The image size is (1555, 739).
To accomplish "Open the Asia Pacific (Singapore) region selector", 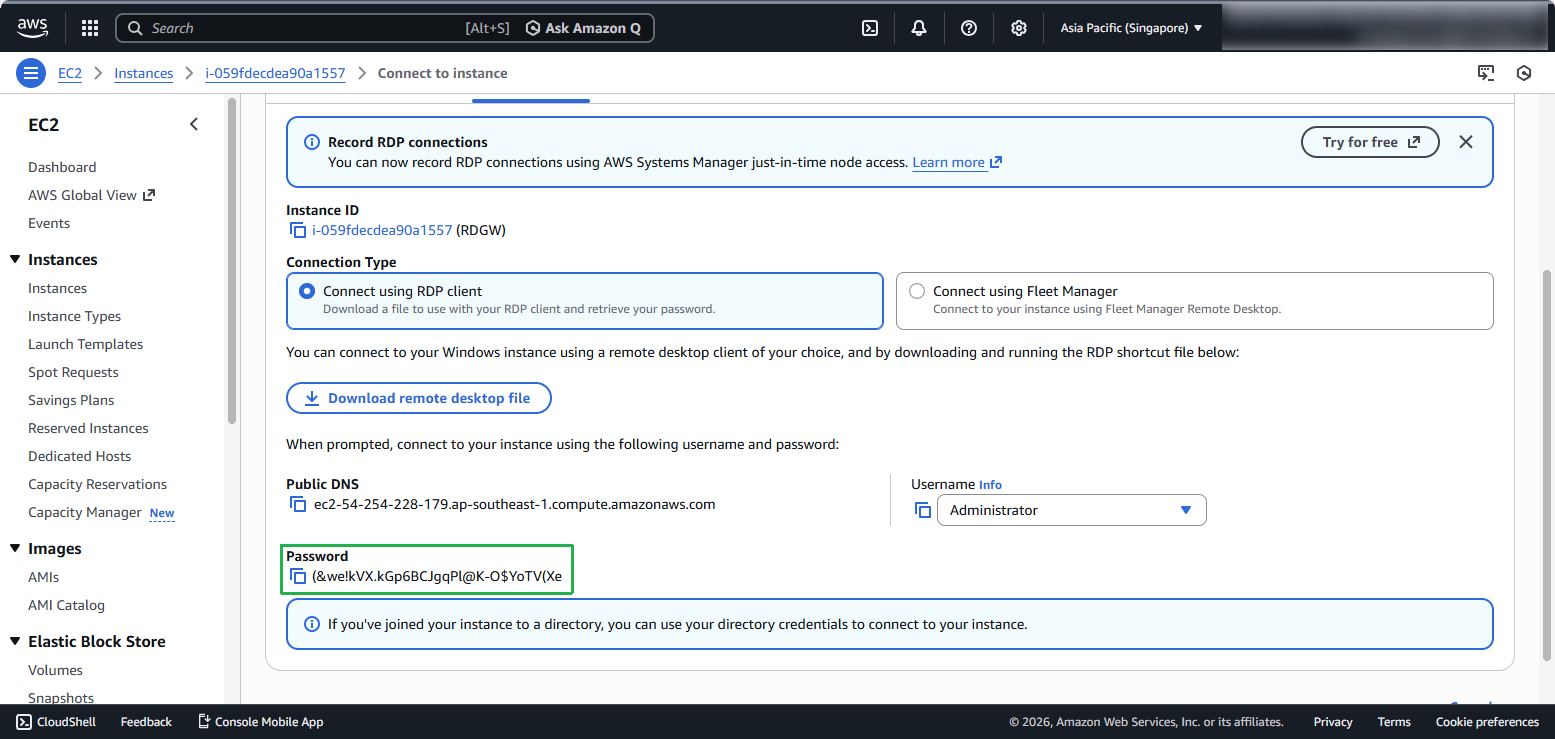I will point(1131,28).
